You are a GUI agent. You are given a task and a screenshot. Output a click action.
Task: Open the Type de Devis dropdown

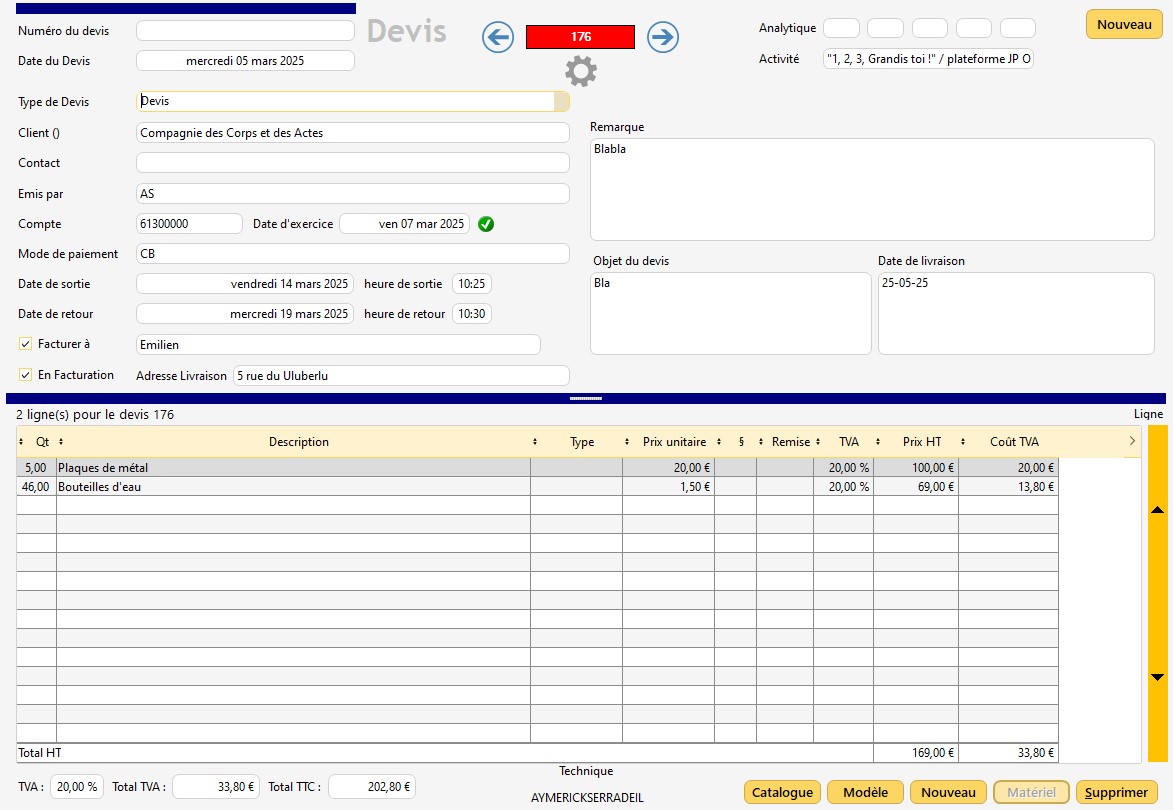tap(561, 102)
